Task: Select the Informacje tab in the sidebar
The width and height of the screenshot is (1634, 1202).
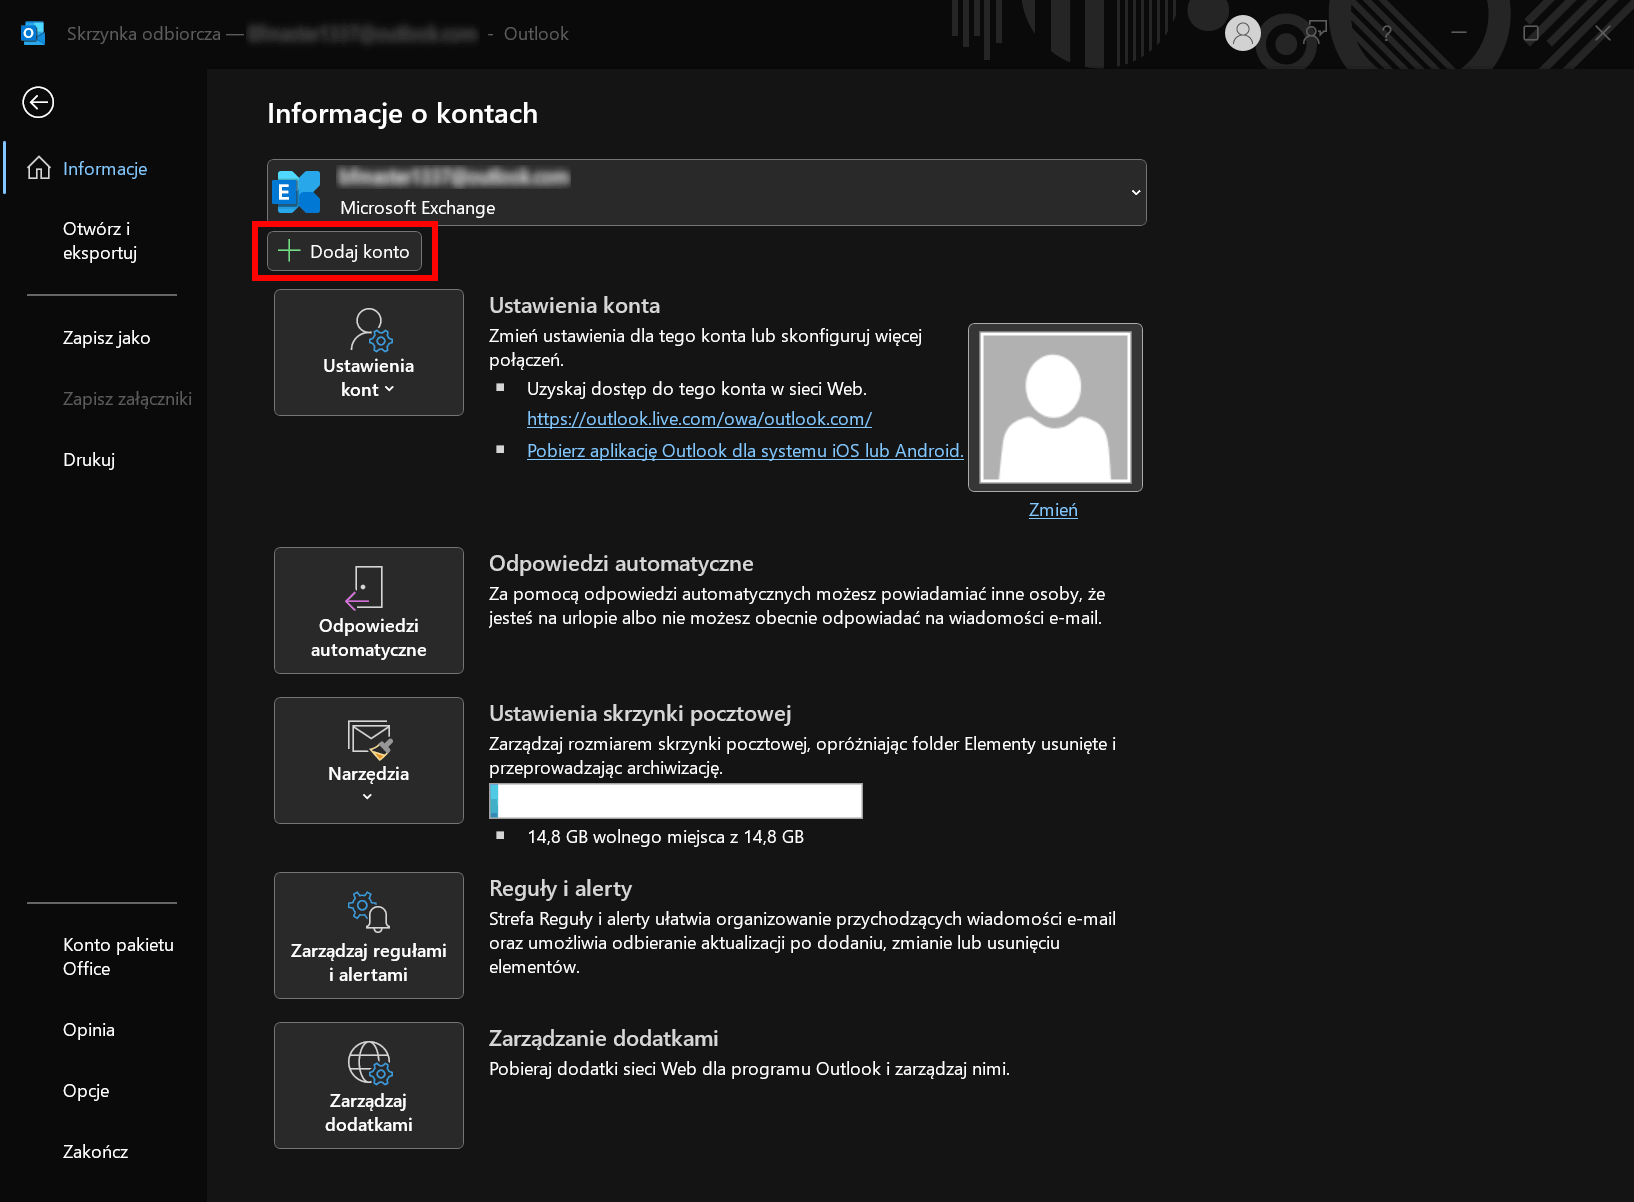Action: [x=104, y=168]
